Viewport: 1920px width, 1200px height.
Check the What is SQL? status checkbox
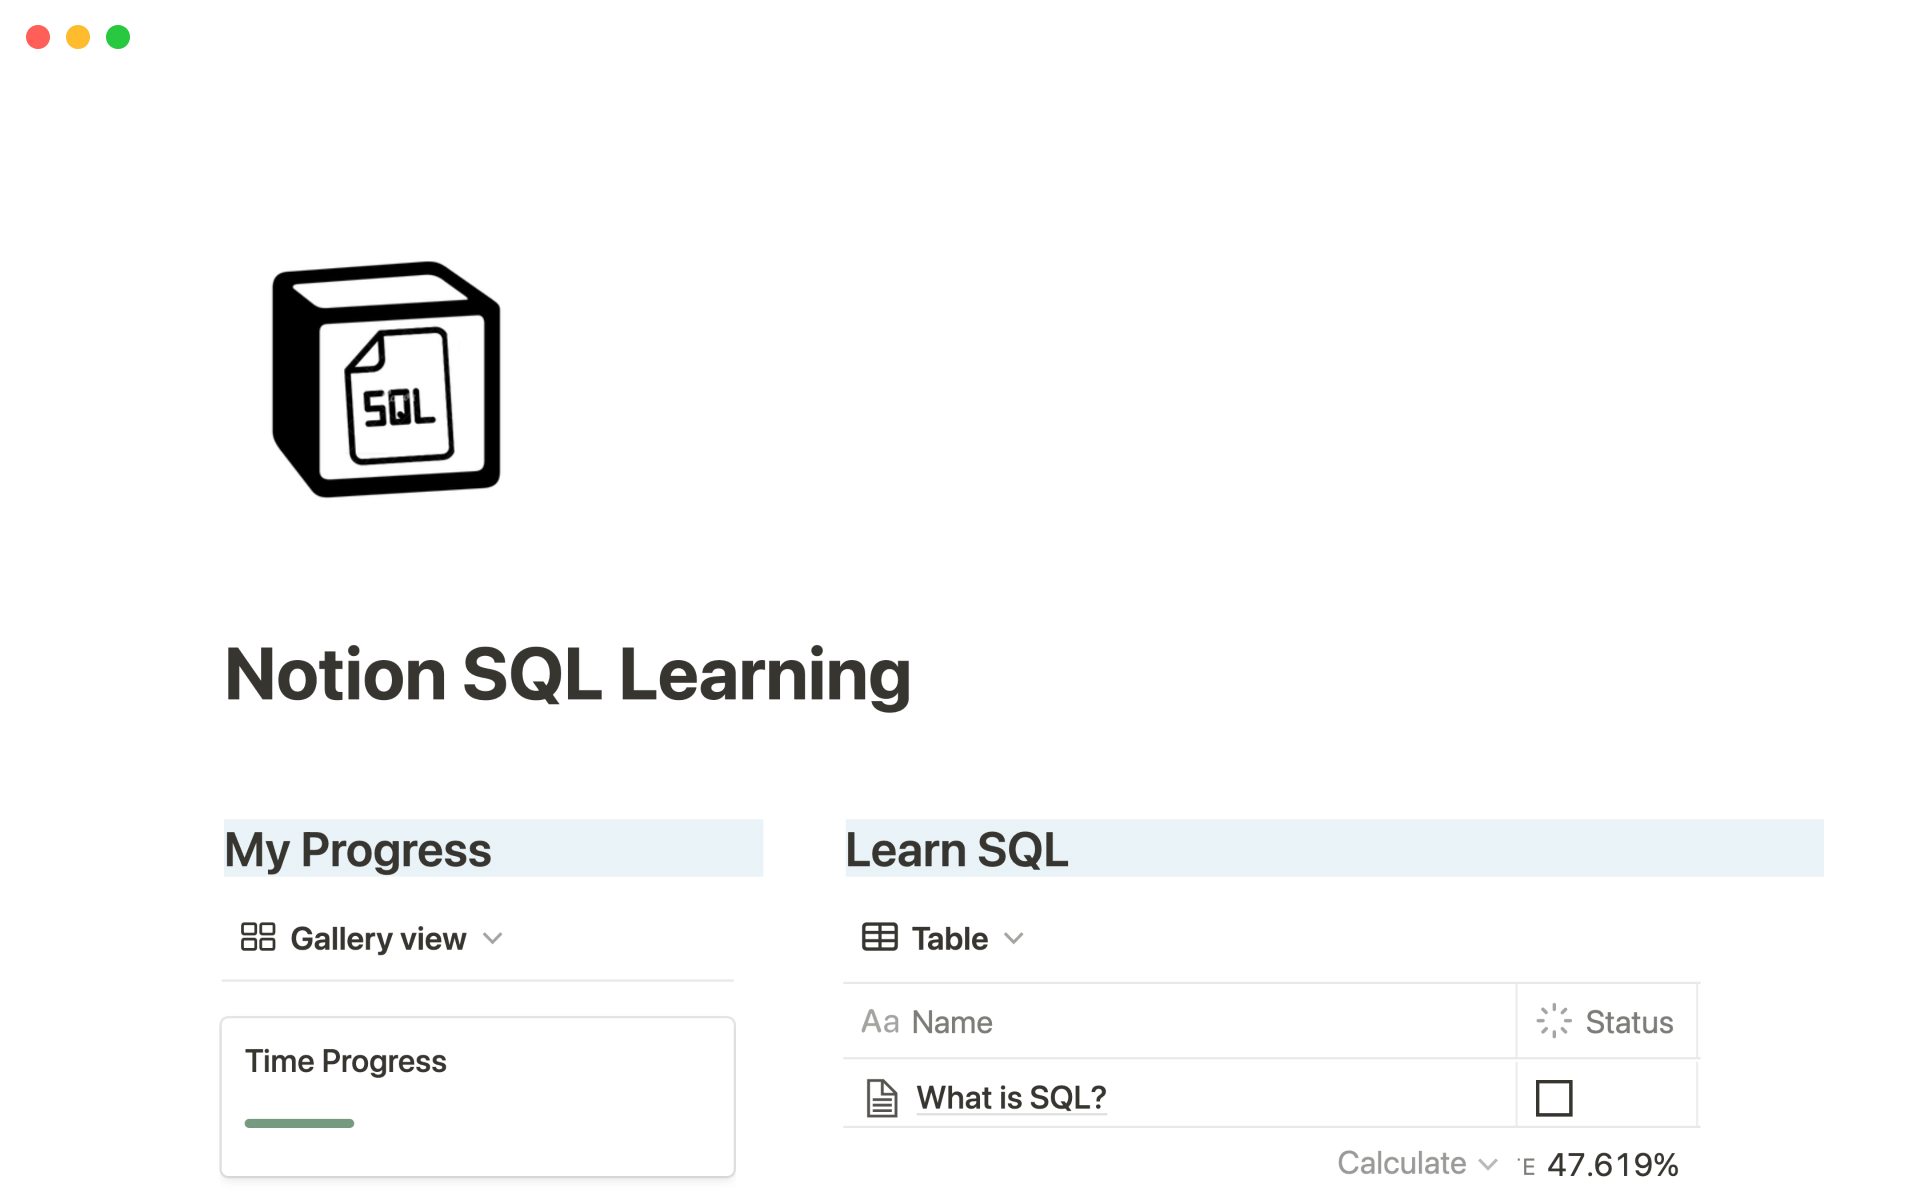tap(1554, 1097)
